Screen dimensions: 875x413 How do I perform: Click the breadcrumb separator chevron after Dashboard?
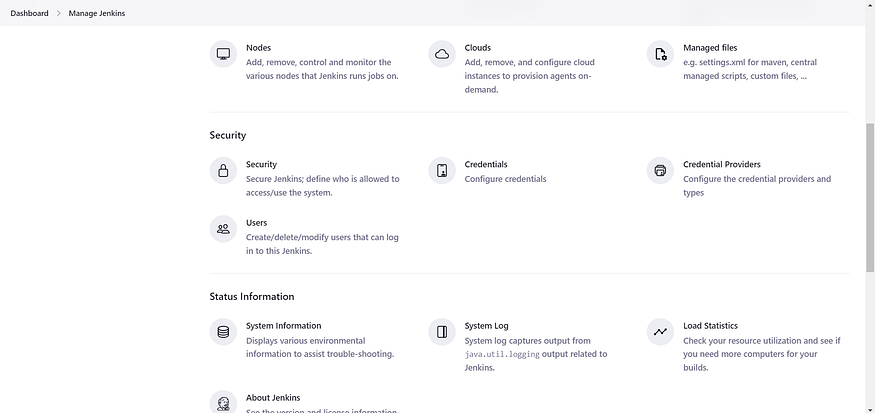coord(58,13)
